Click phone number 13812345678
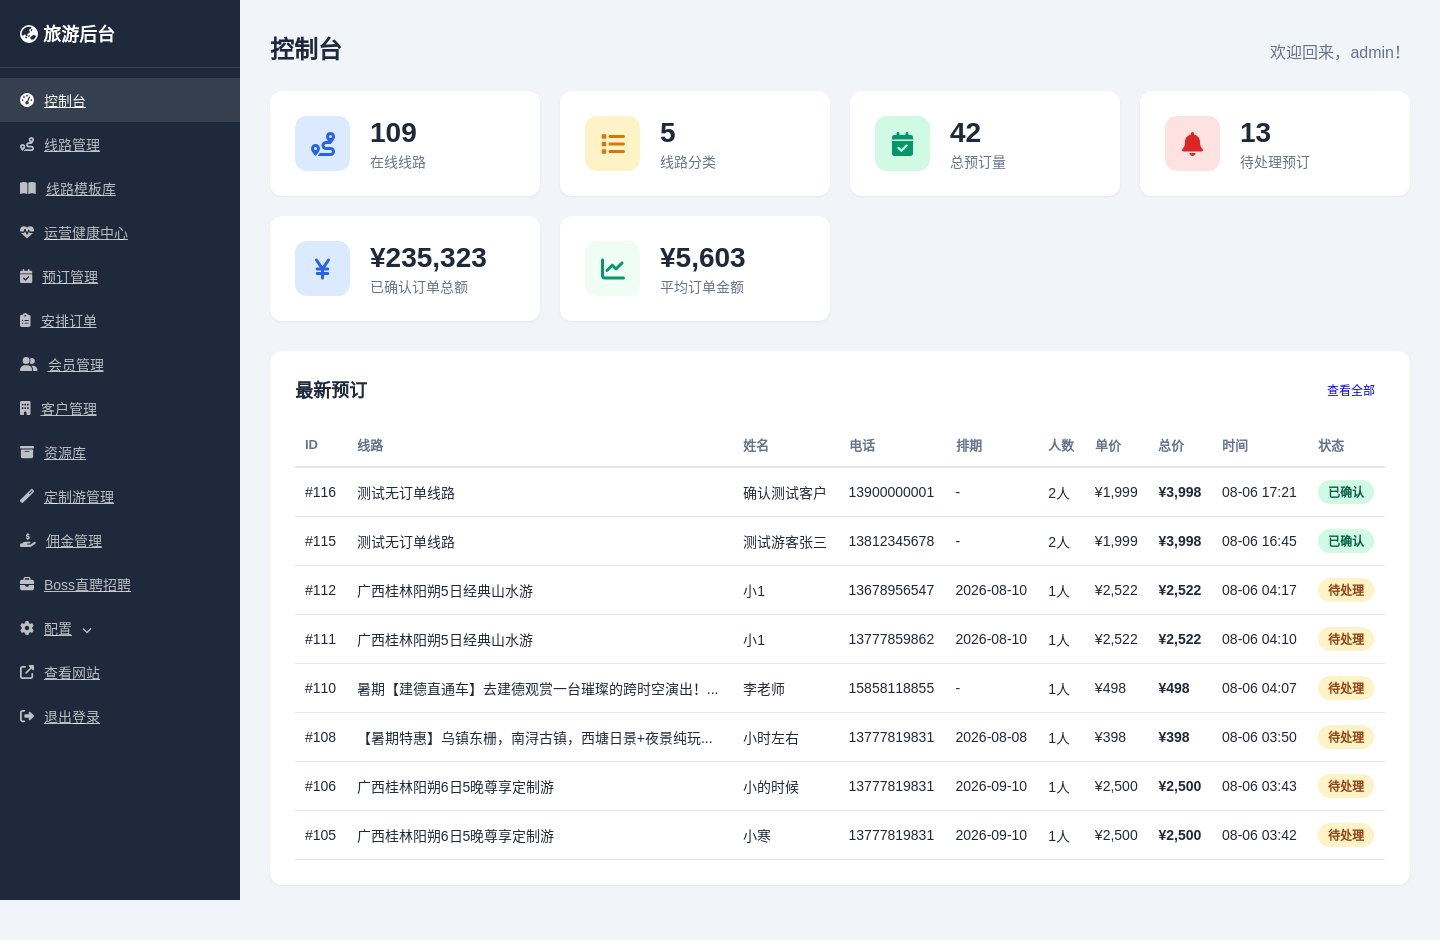The image size is (1440, 940). pos(891,541)
